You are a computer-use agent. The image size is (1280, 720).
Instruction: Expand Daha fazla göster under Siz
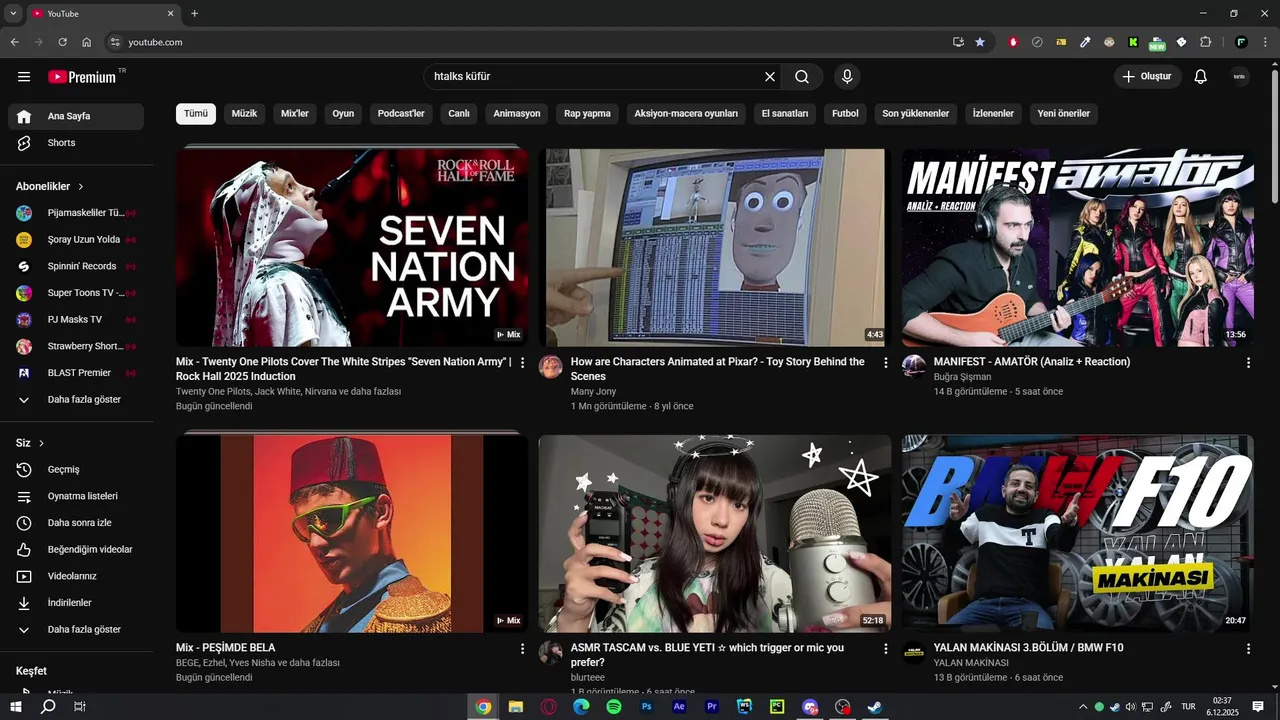76,630
